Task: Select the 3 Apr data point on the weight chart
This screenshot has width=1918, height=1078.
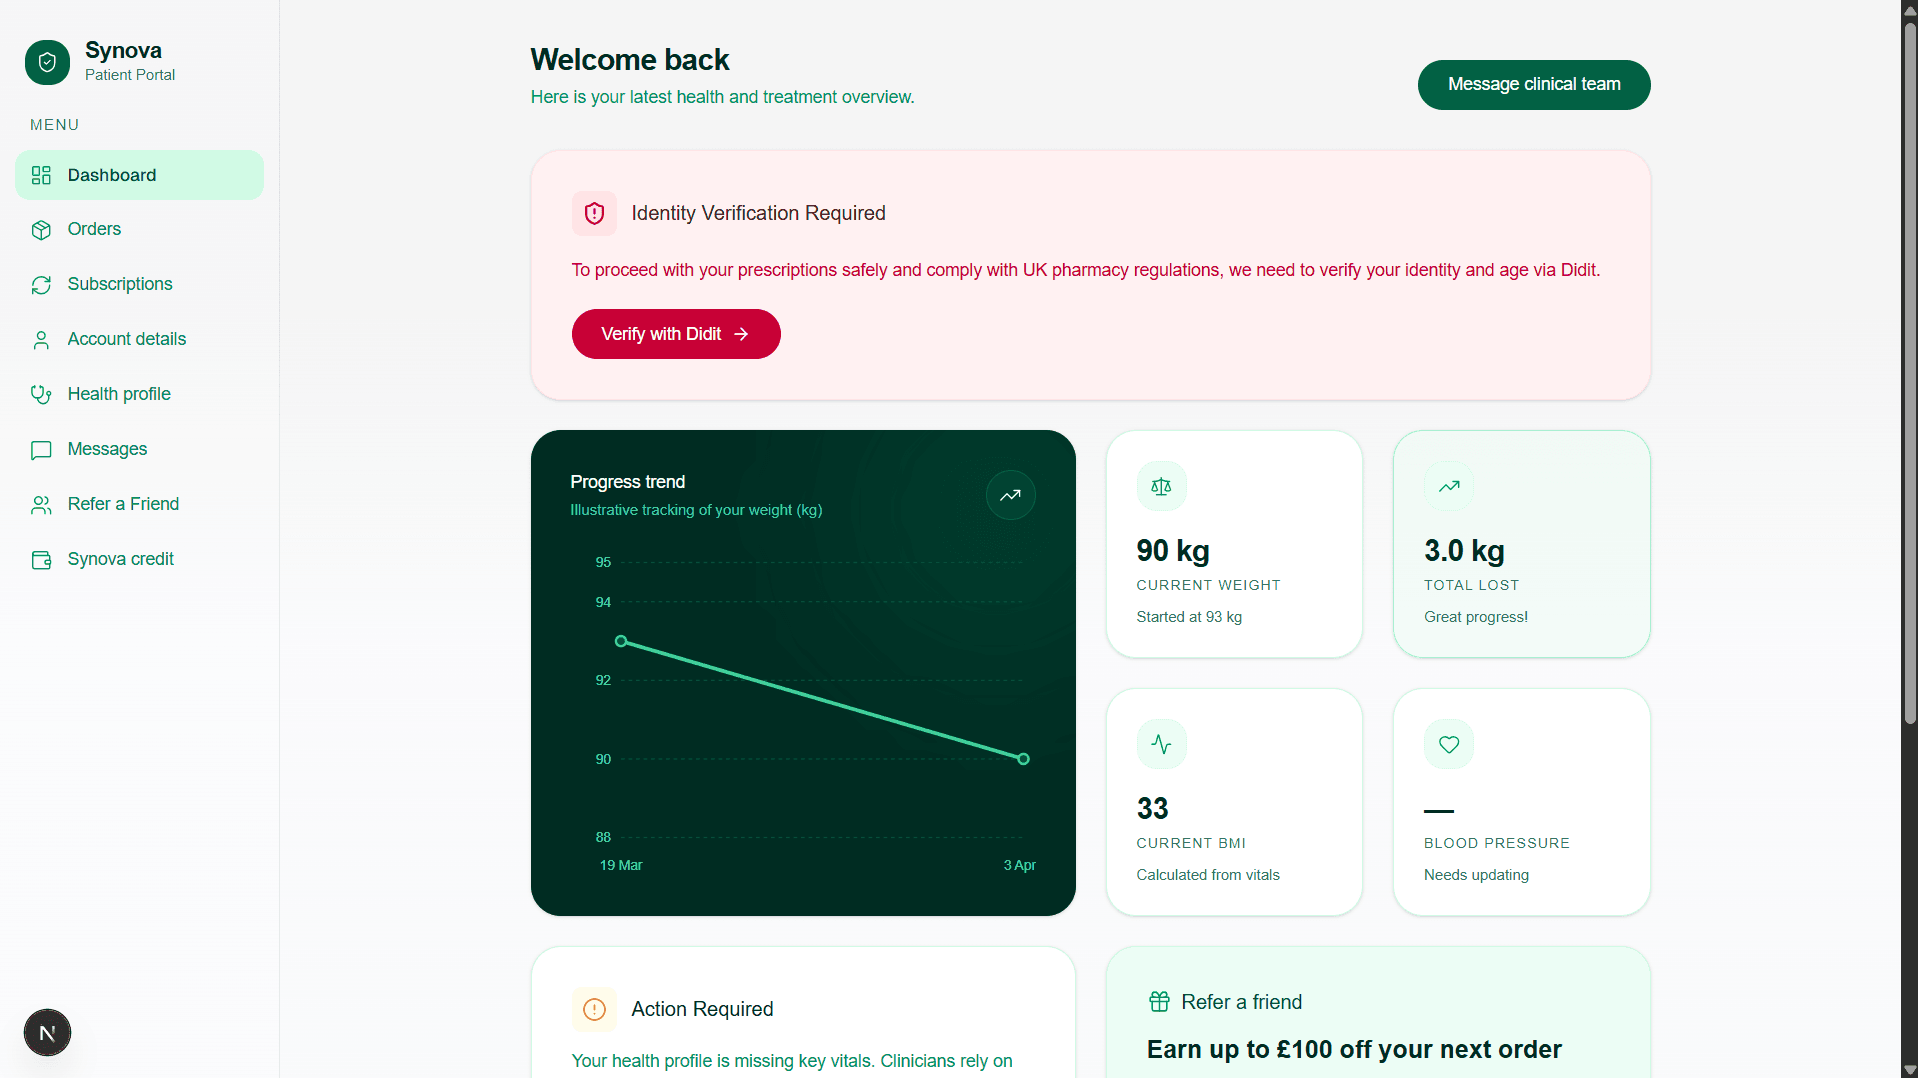Action: coord(1022,758)
